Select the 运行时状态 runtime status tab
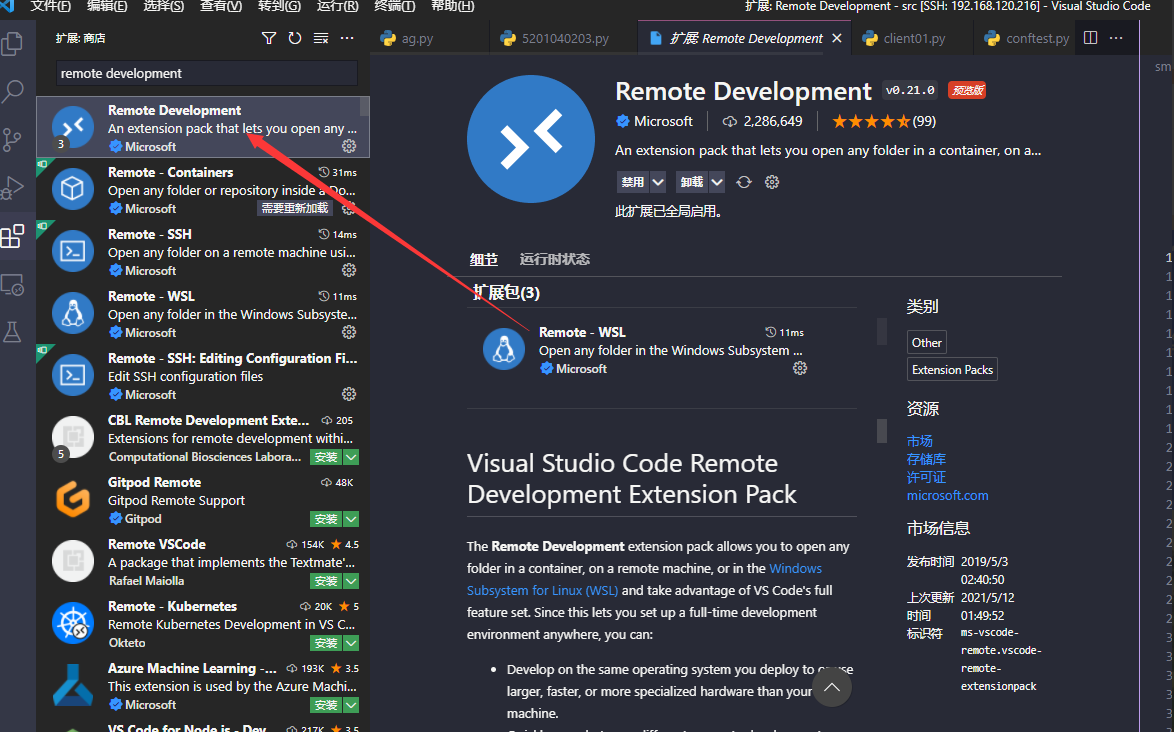Screen dimensions: 1174x732 555,260
